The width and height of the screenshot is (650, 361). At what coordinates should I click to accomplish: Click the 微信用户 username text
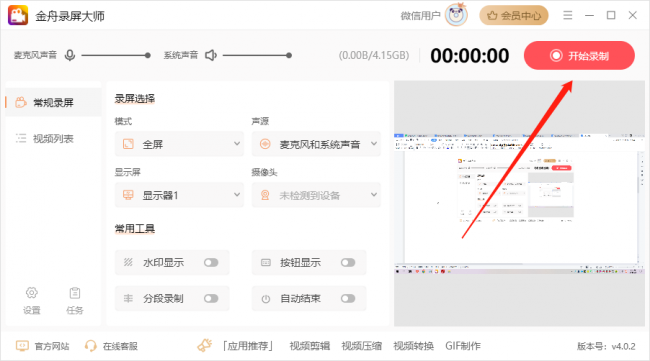pos(420,16)
